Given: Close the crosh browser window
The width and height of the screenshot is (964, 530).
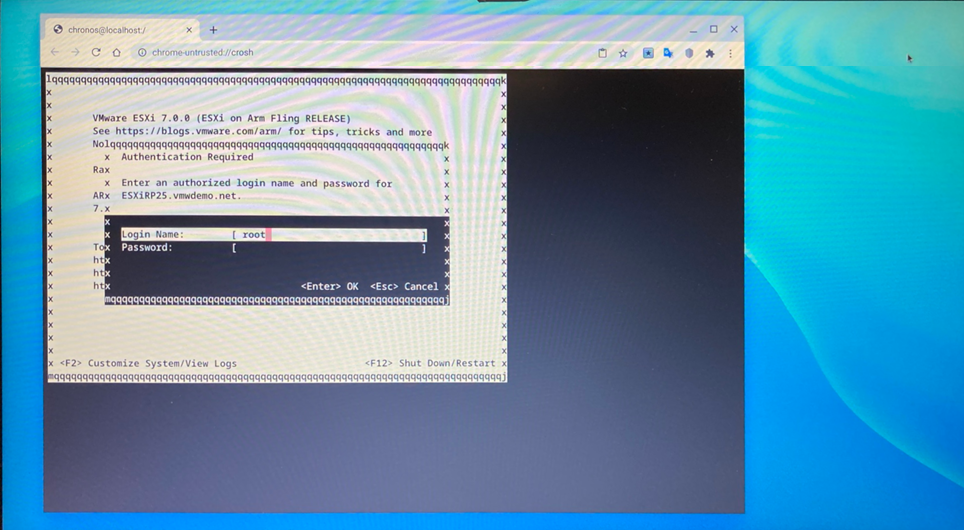Looking at the screenshot, I should pyautogui.click(x=734, y=29).
